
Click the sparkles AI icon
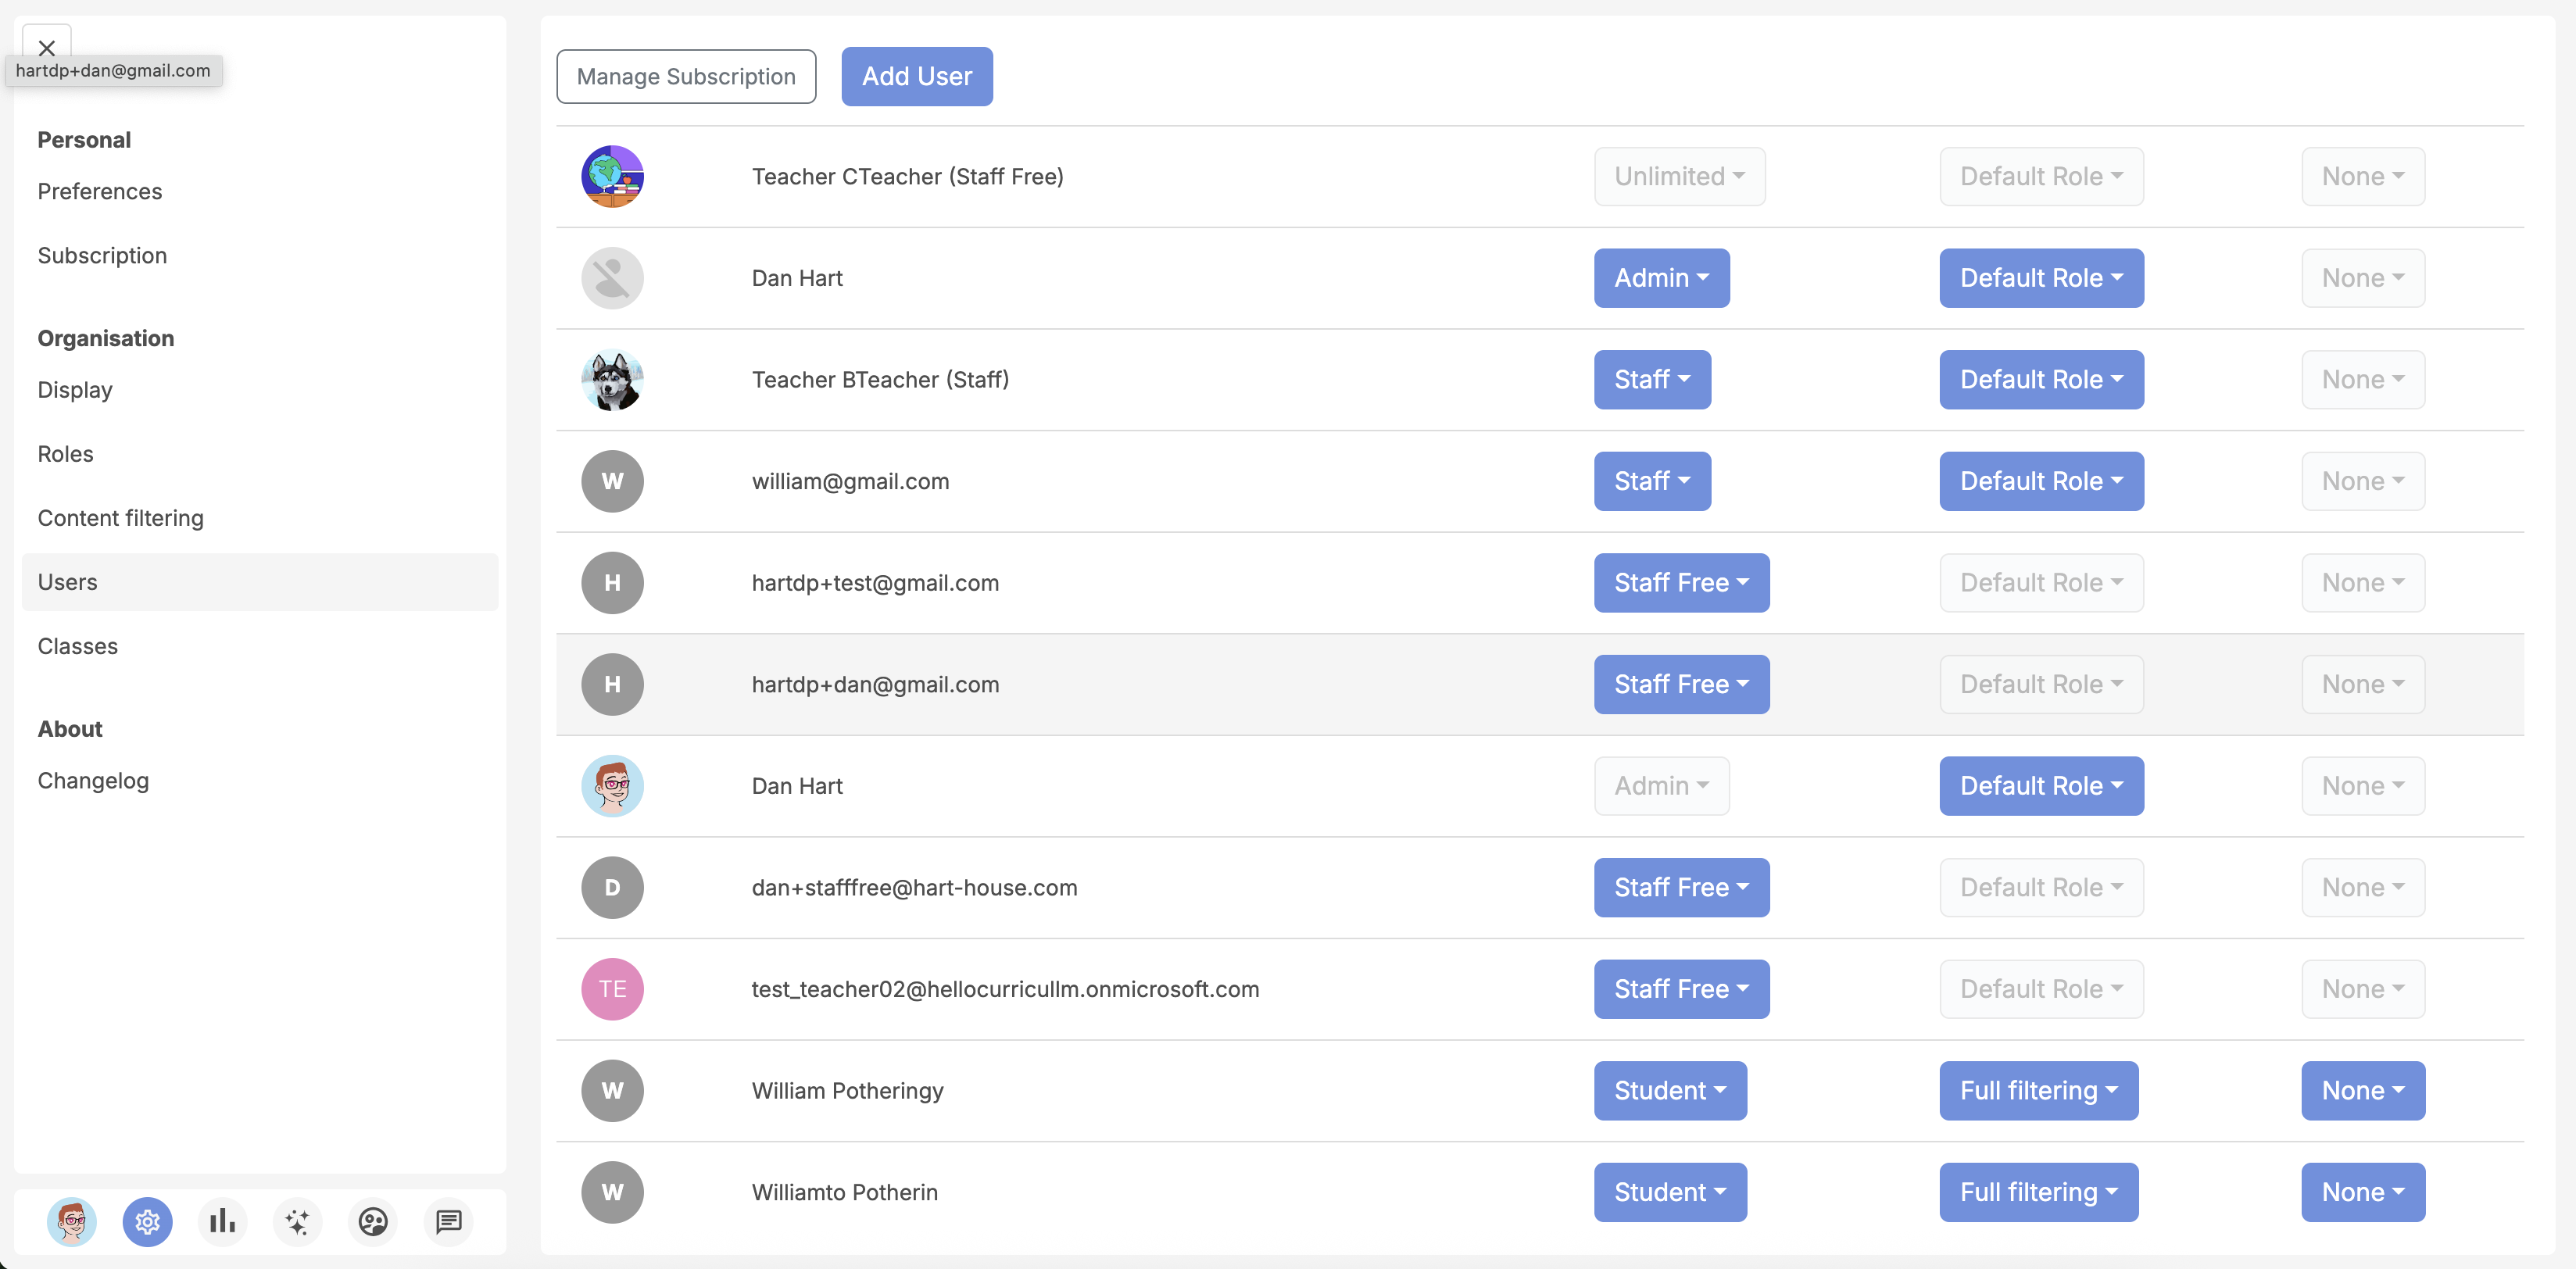[297, 1221]
